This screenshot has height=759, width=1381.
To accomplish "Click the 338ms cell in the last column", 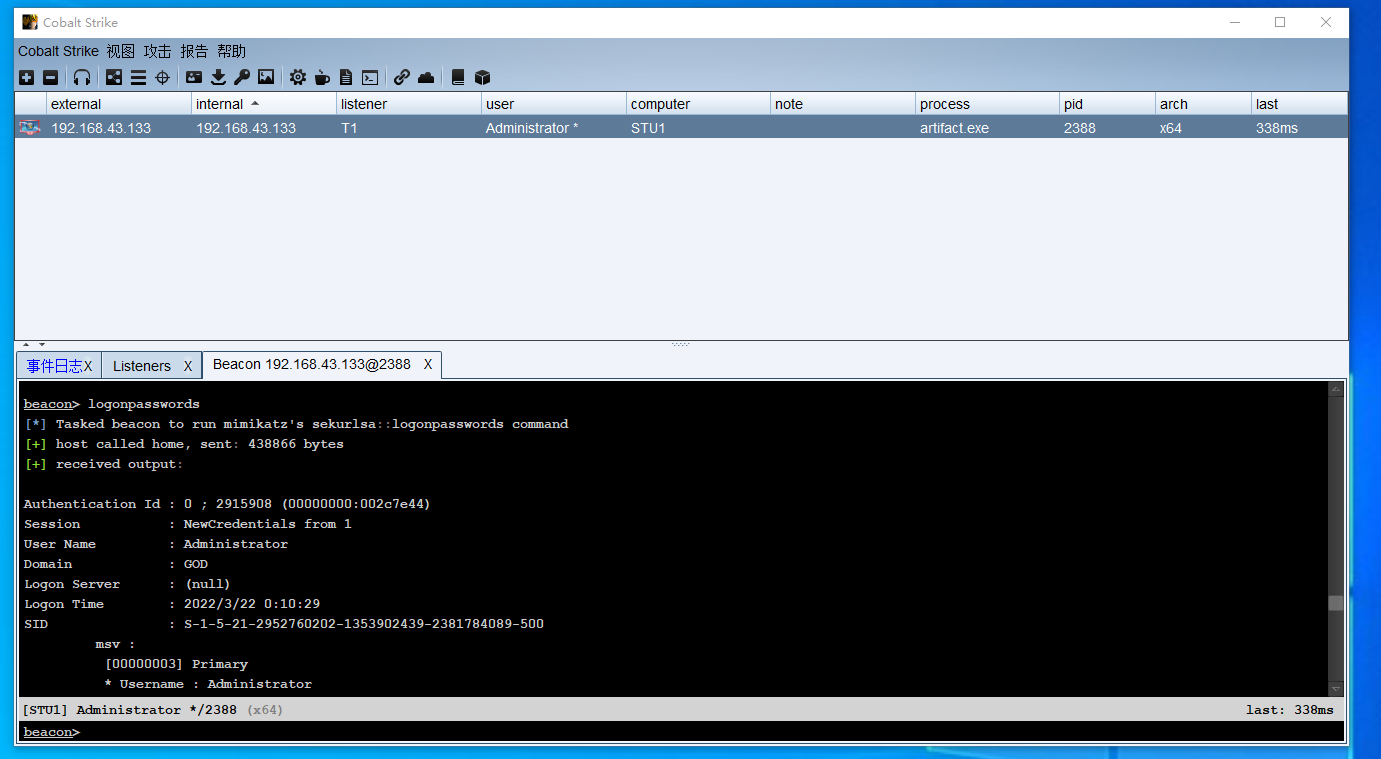I will [1299, 128].
